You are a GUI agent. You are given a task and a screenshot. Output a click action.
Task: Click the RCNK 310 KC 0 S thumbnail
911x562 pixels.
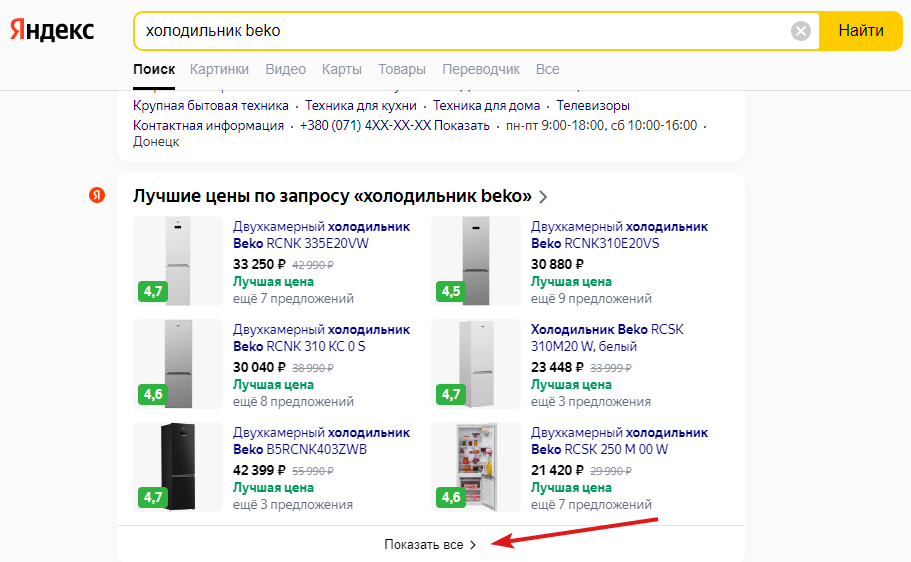pyautogui.click(x=178, y=364)
